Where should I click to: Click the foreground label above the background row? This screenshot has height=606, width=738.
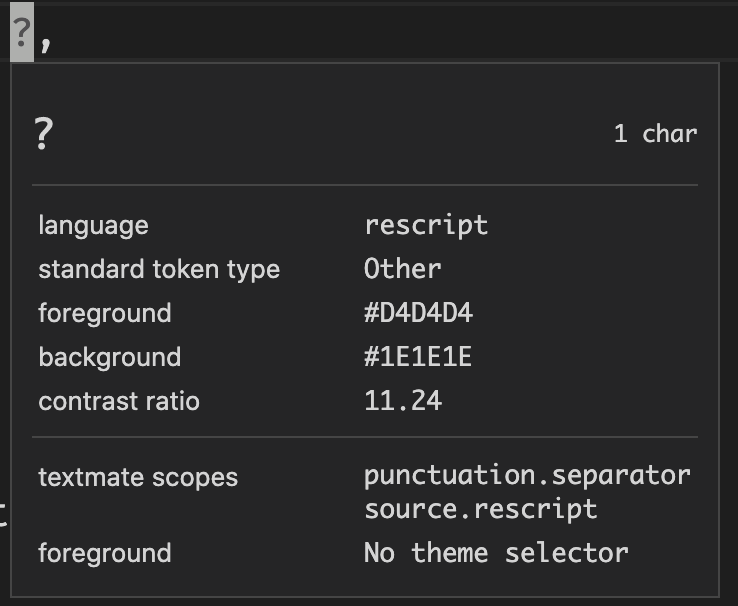pyautogui.click(x=105, y=313)
